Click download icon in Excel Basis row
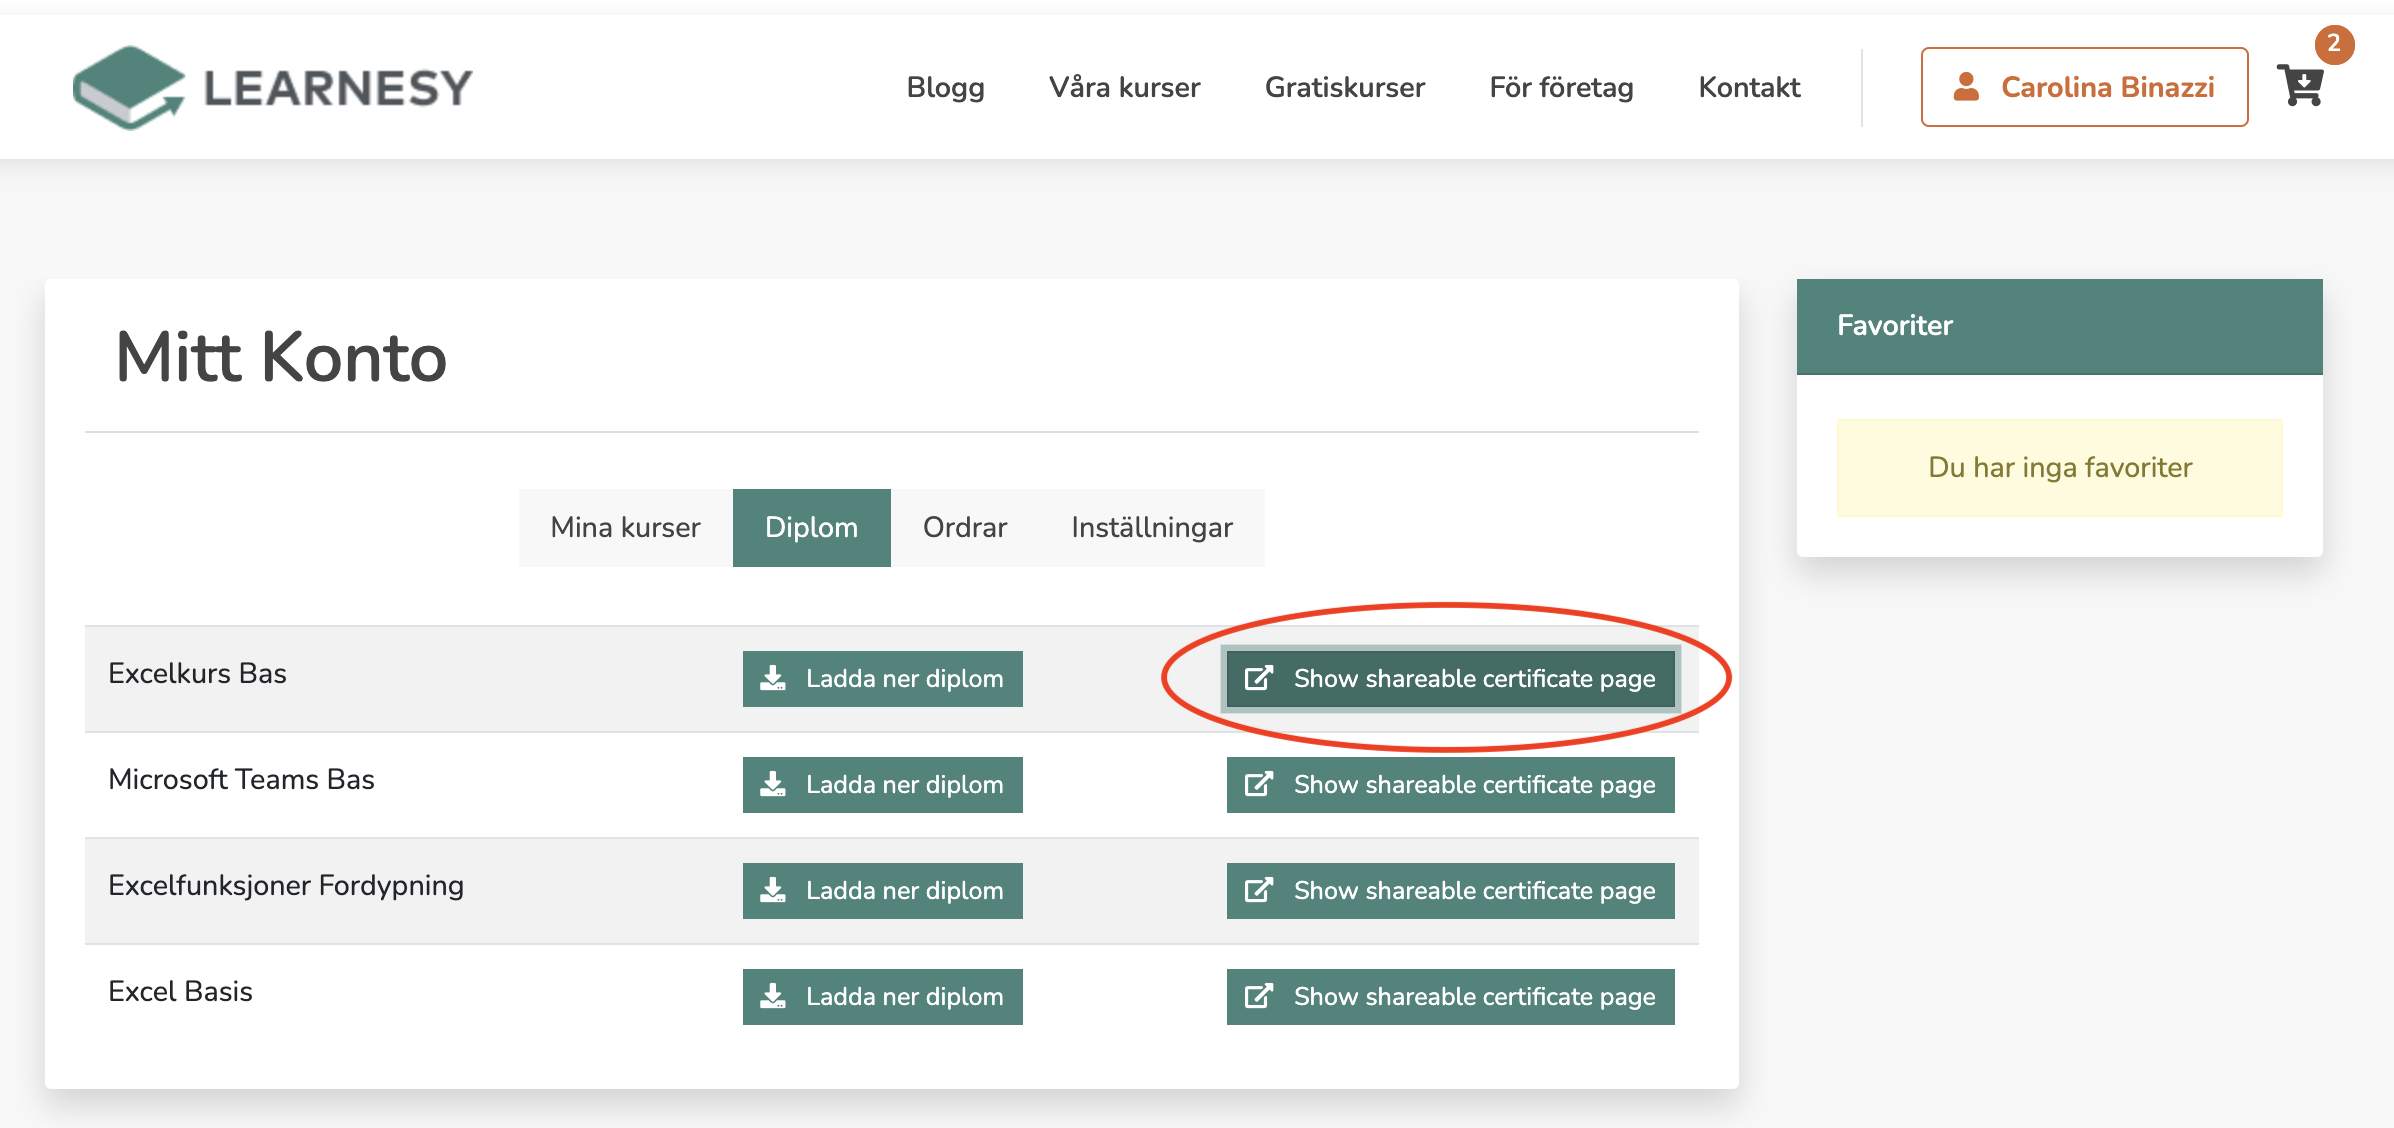This screenshot has width=2394, height=1128. (x=773, y=996)
